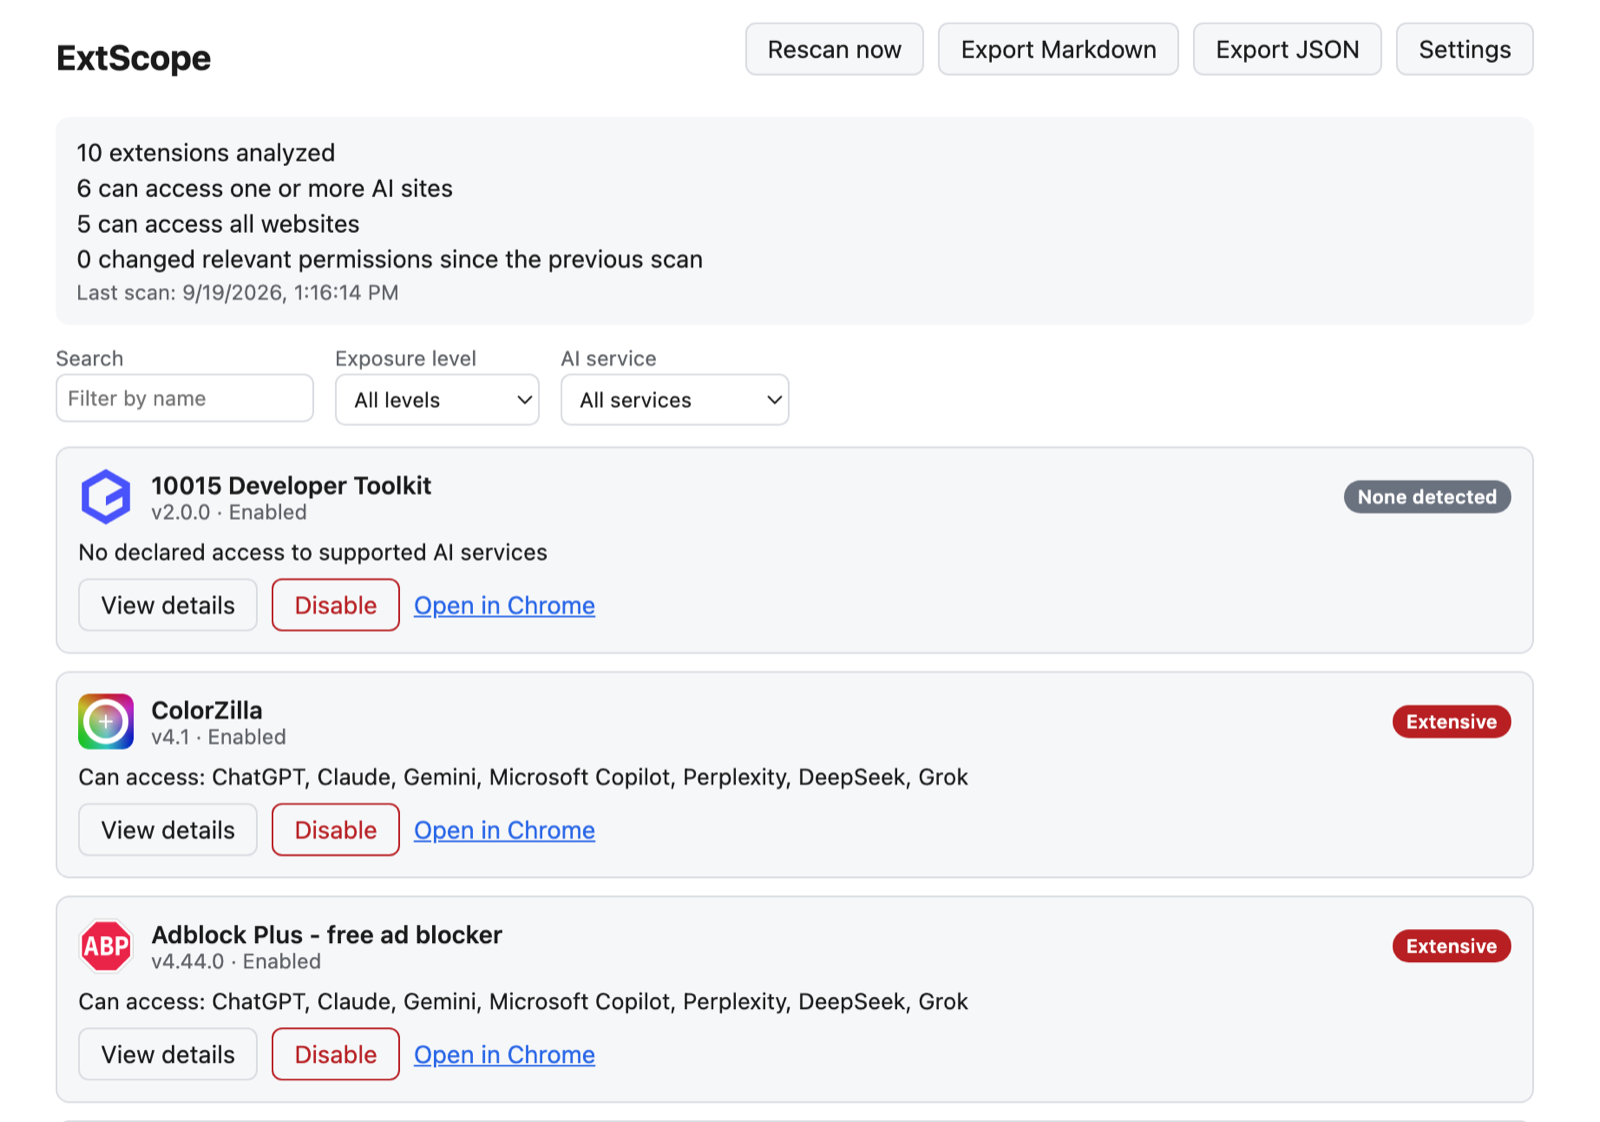The image size is (1600, 1122).
Task: View details for Adblock Plus
Action: 168,1054
